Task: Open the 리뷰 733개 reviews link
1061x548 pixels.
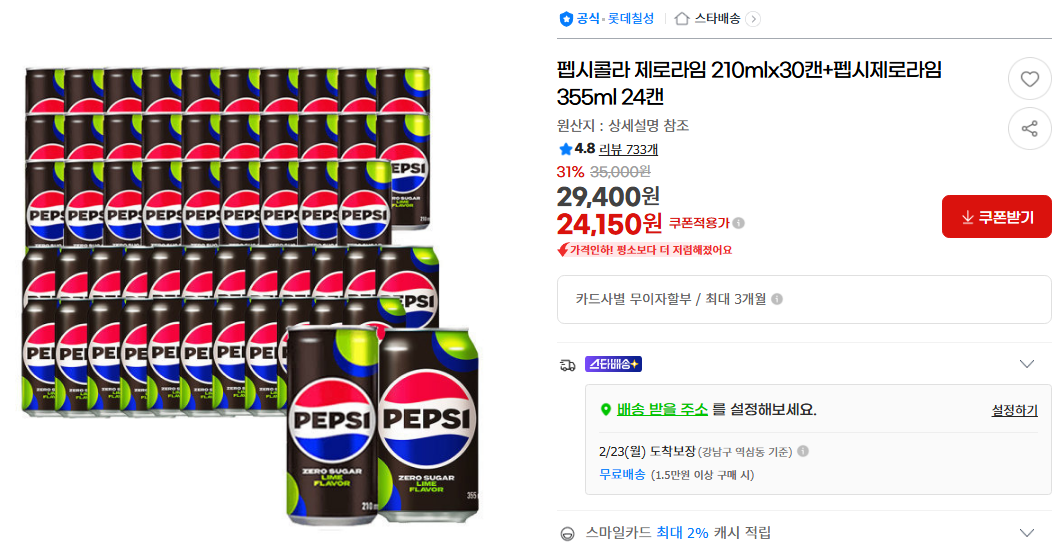Action: pyautogui.click(x=628, y=149)
